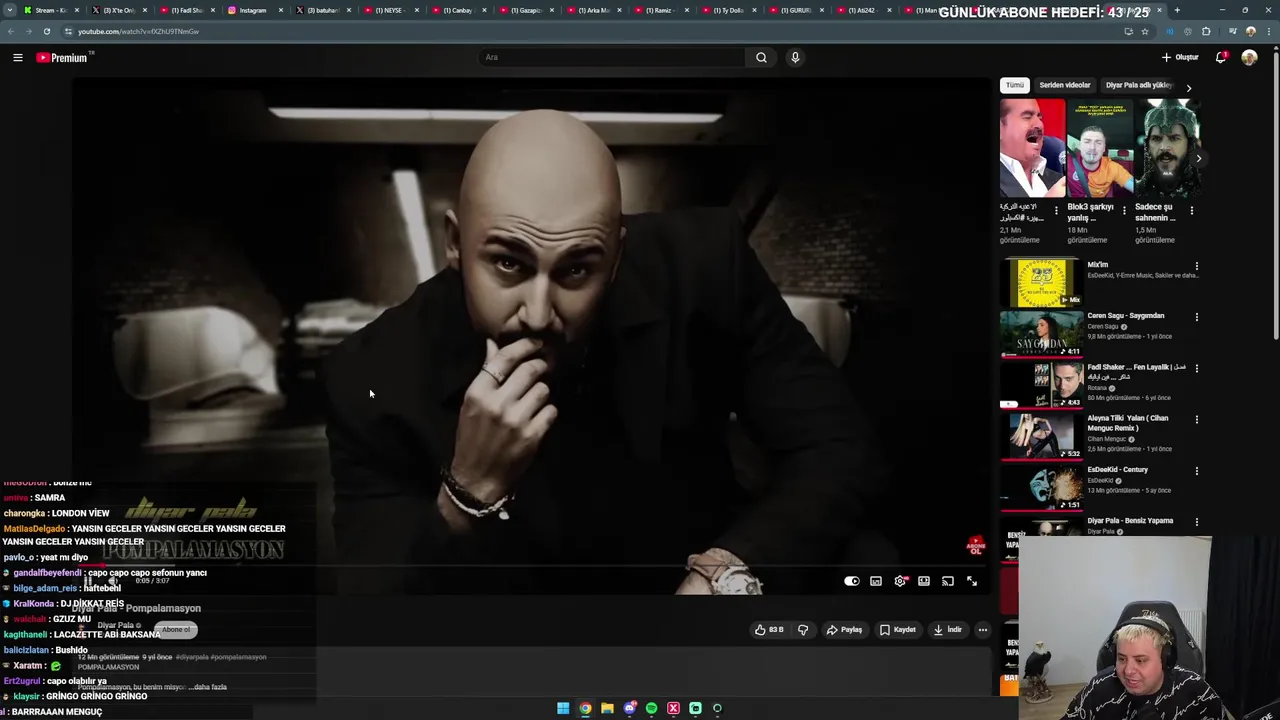Open the tab search dropdown arrow

10,10
